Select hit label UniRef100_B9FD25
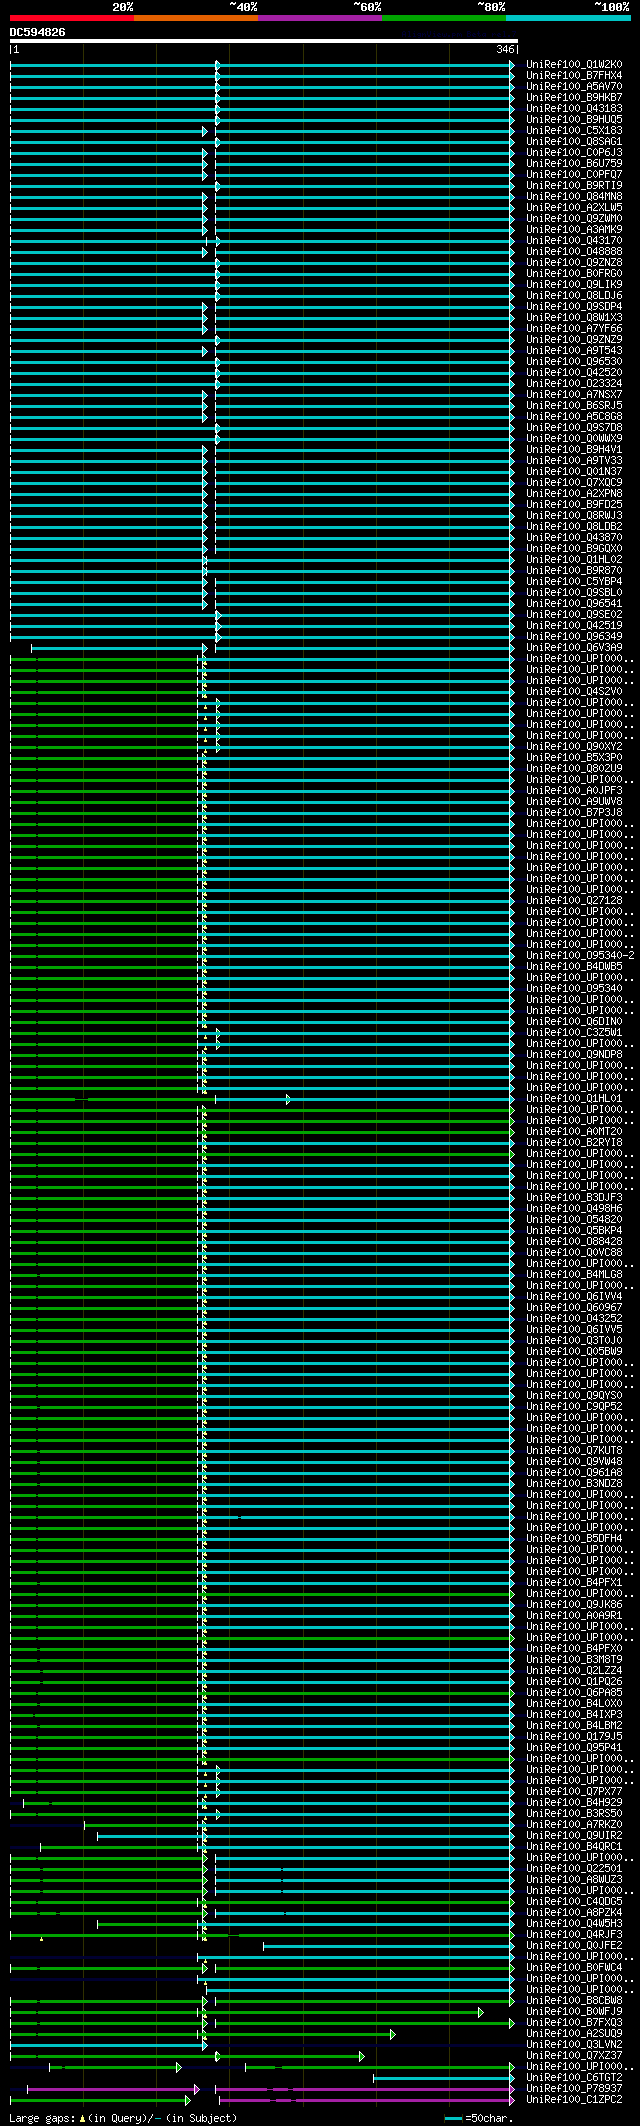Image resolution: width=640 pixels, height=2126 pixels. pyautogui.click(x=574, y=504)
